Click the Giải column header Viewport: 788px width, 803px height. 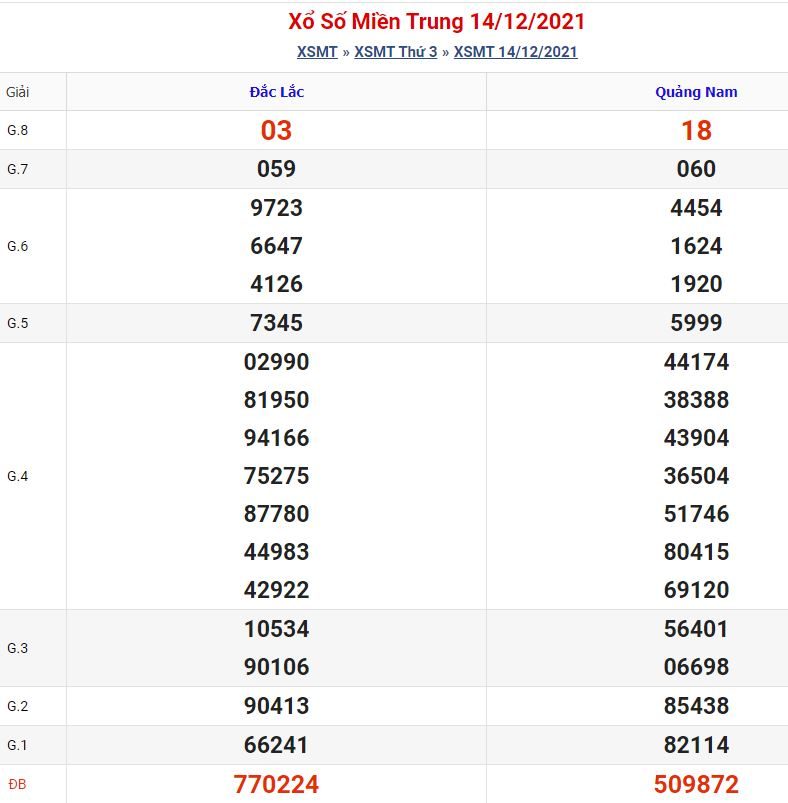click(17, 92)
